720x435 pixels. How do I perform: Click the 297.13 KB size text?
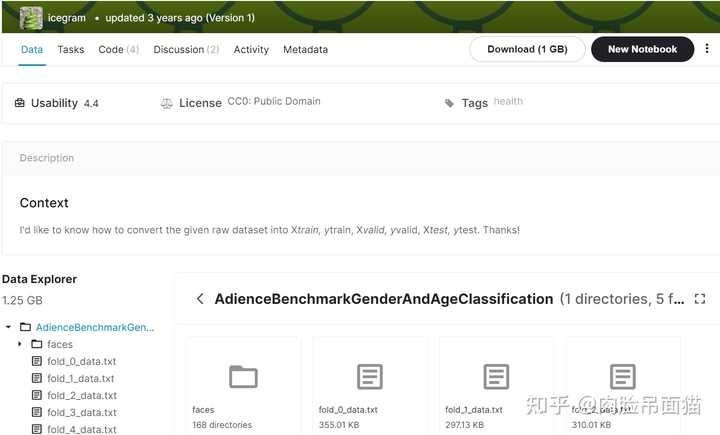[464, 425]
